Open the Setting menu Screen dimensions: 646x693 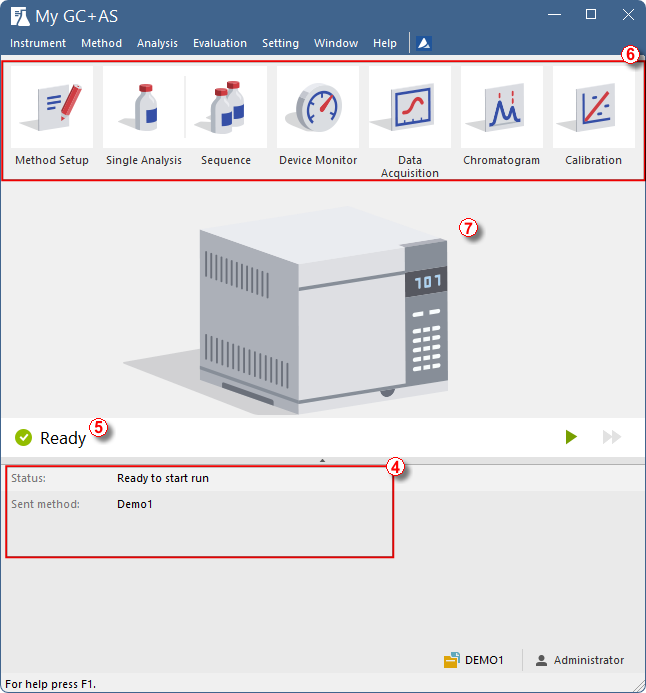pos(280,43)
